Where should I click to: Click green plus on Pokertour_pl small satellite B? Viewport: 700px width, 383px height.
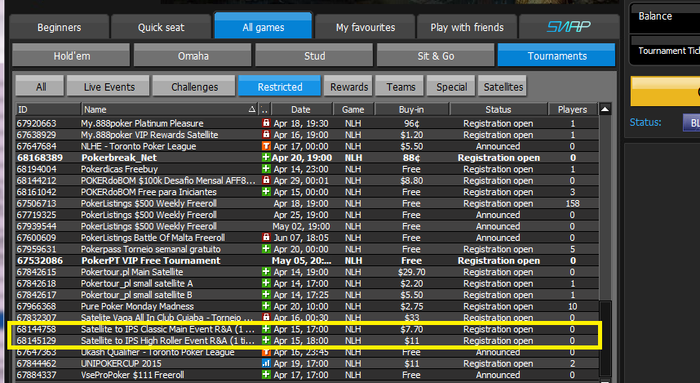click(x=266, y=295)
